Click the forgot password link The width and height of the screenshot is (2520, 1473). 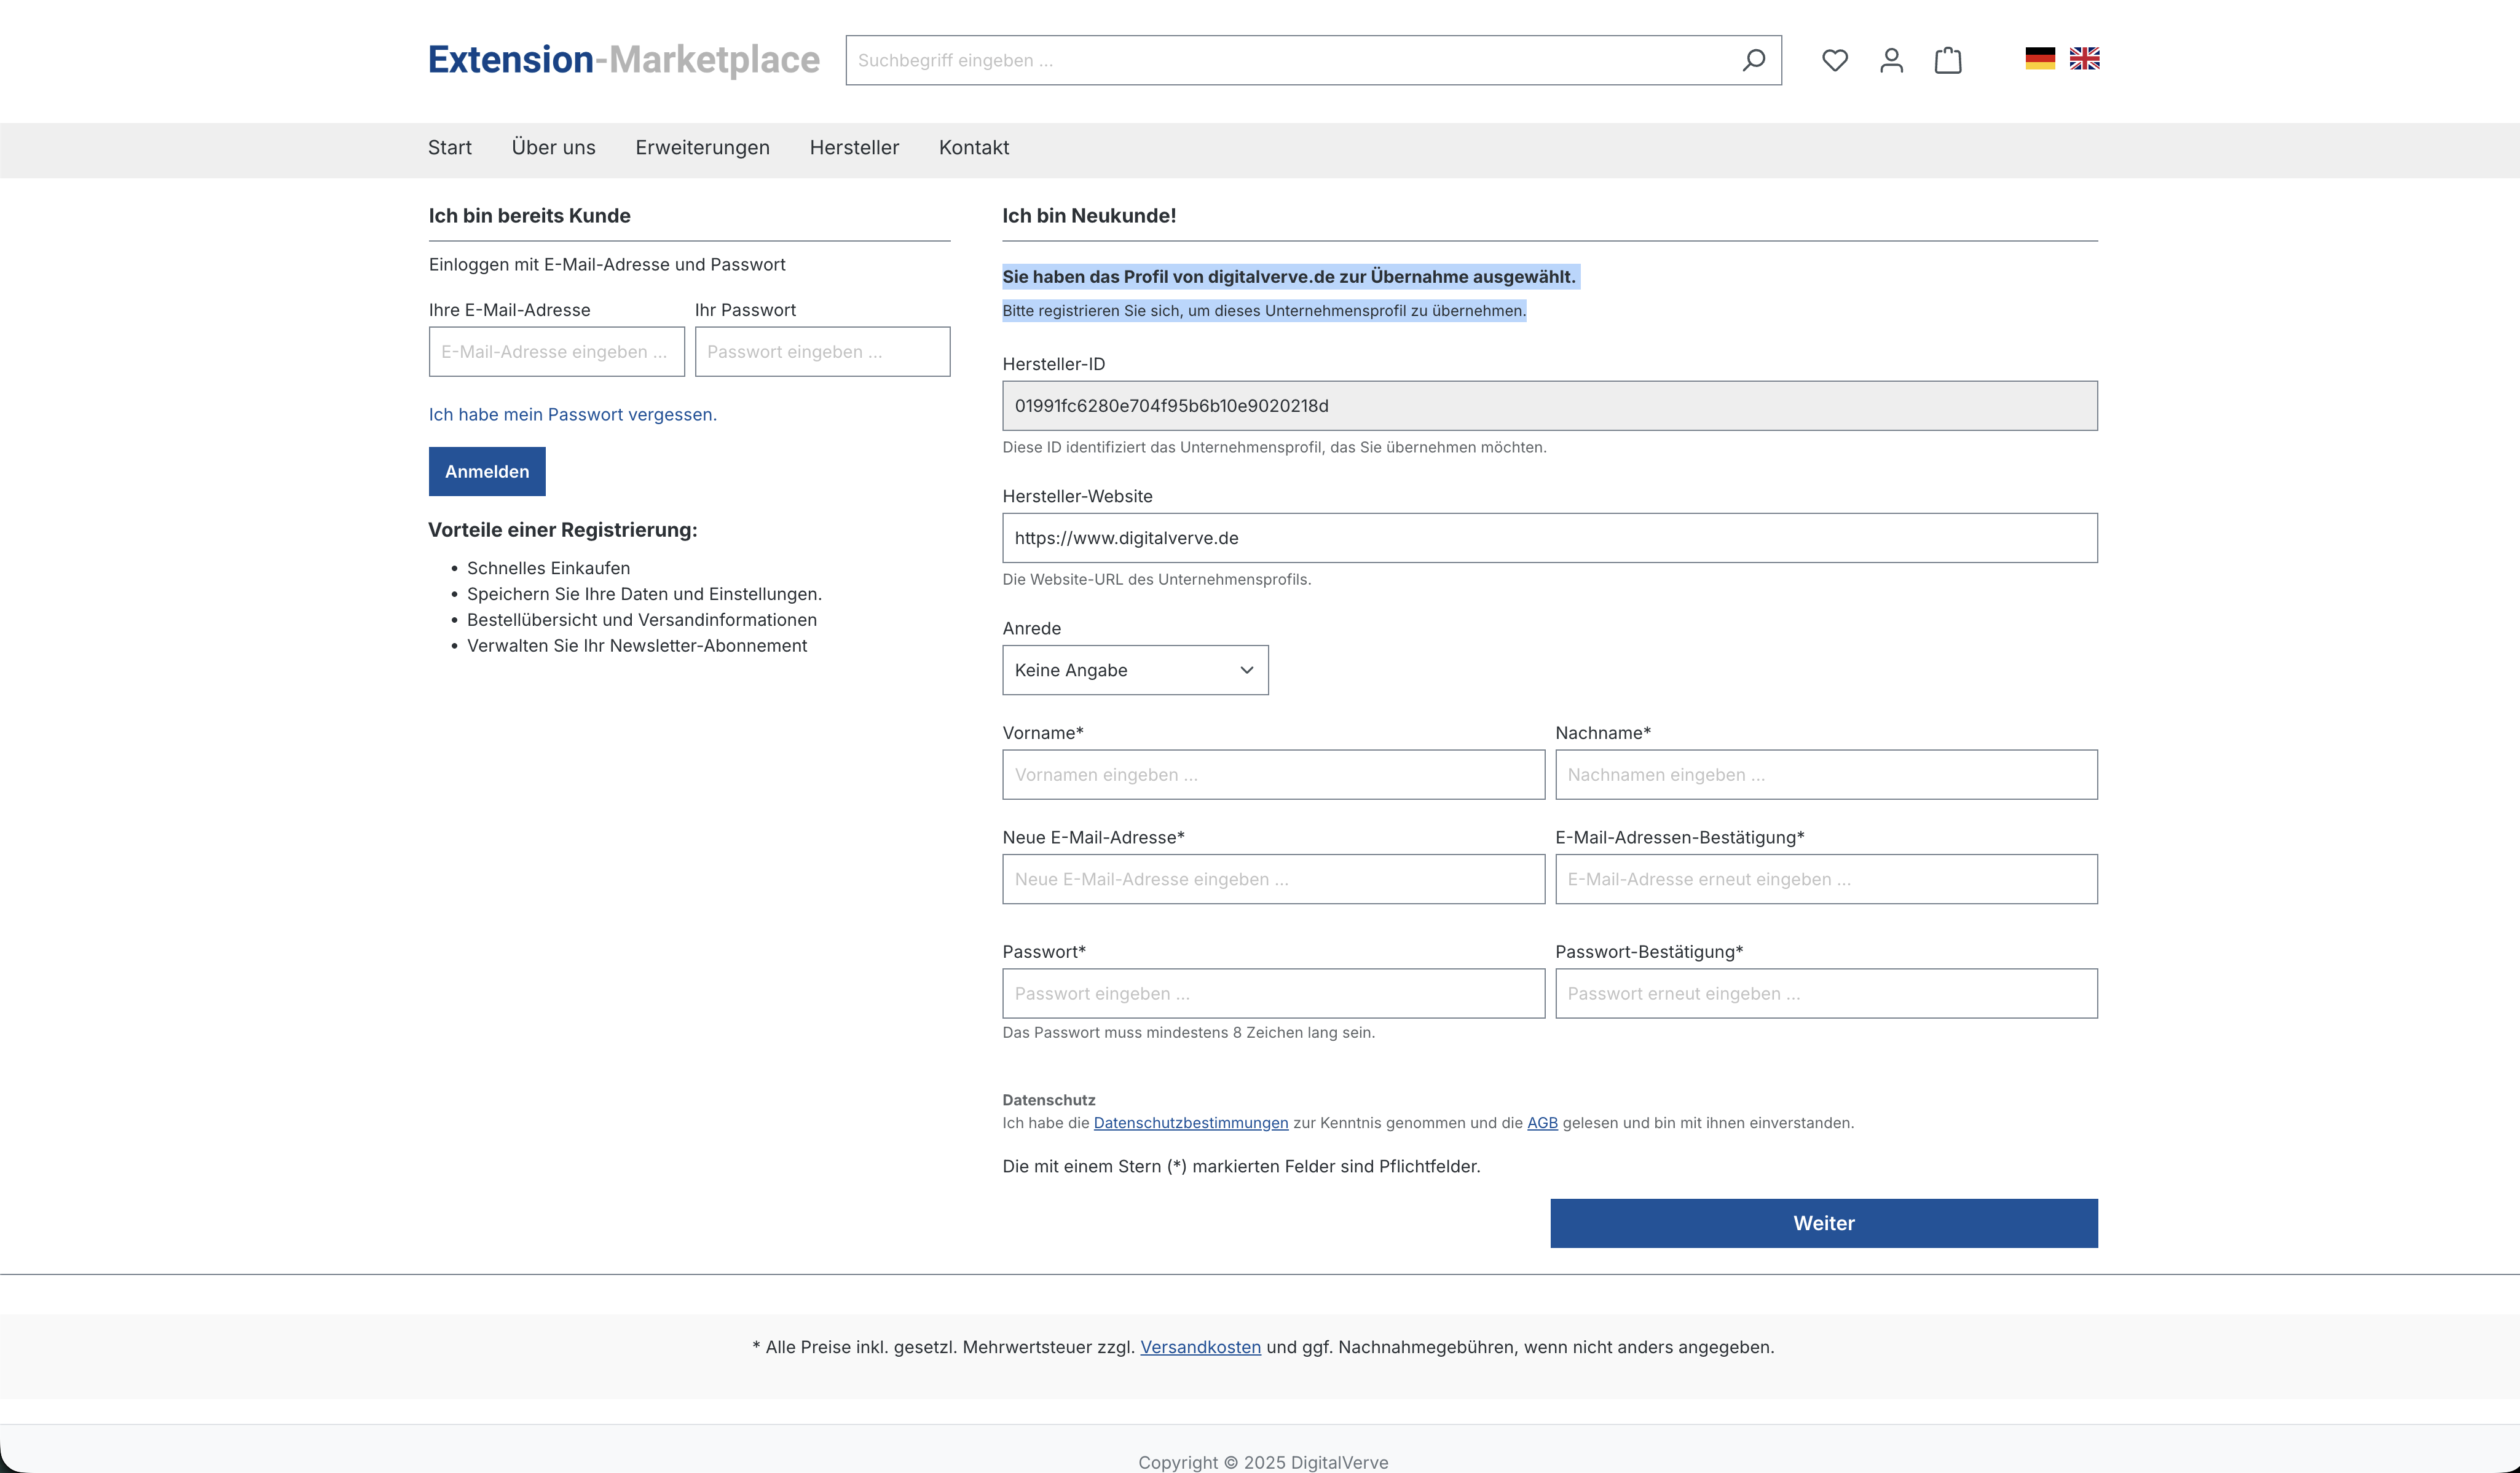tap(572, 414)
